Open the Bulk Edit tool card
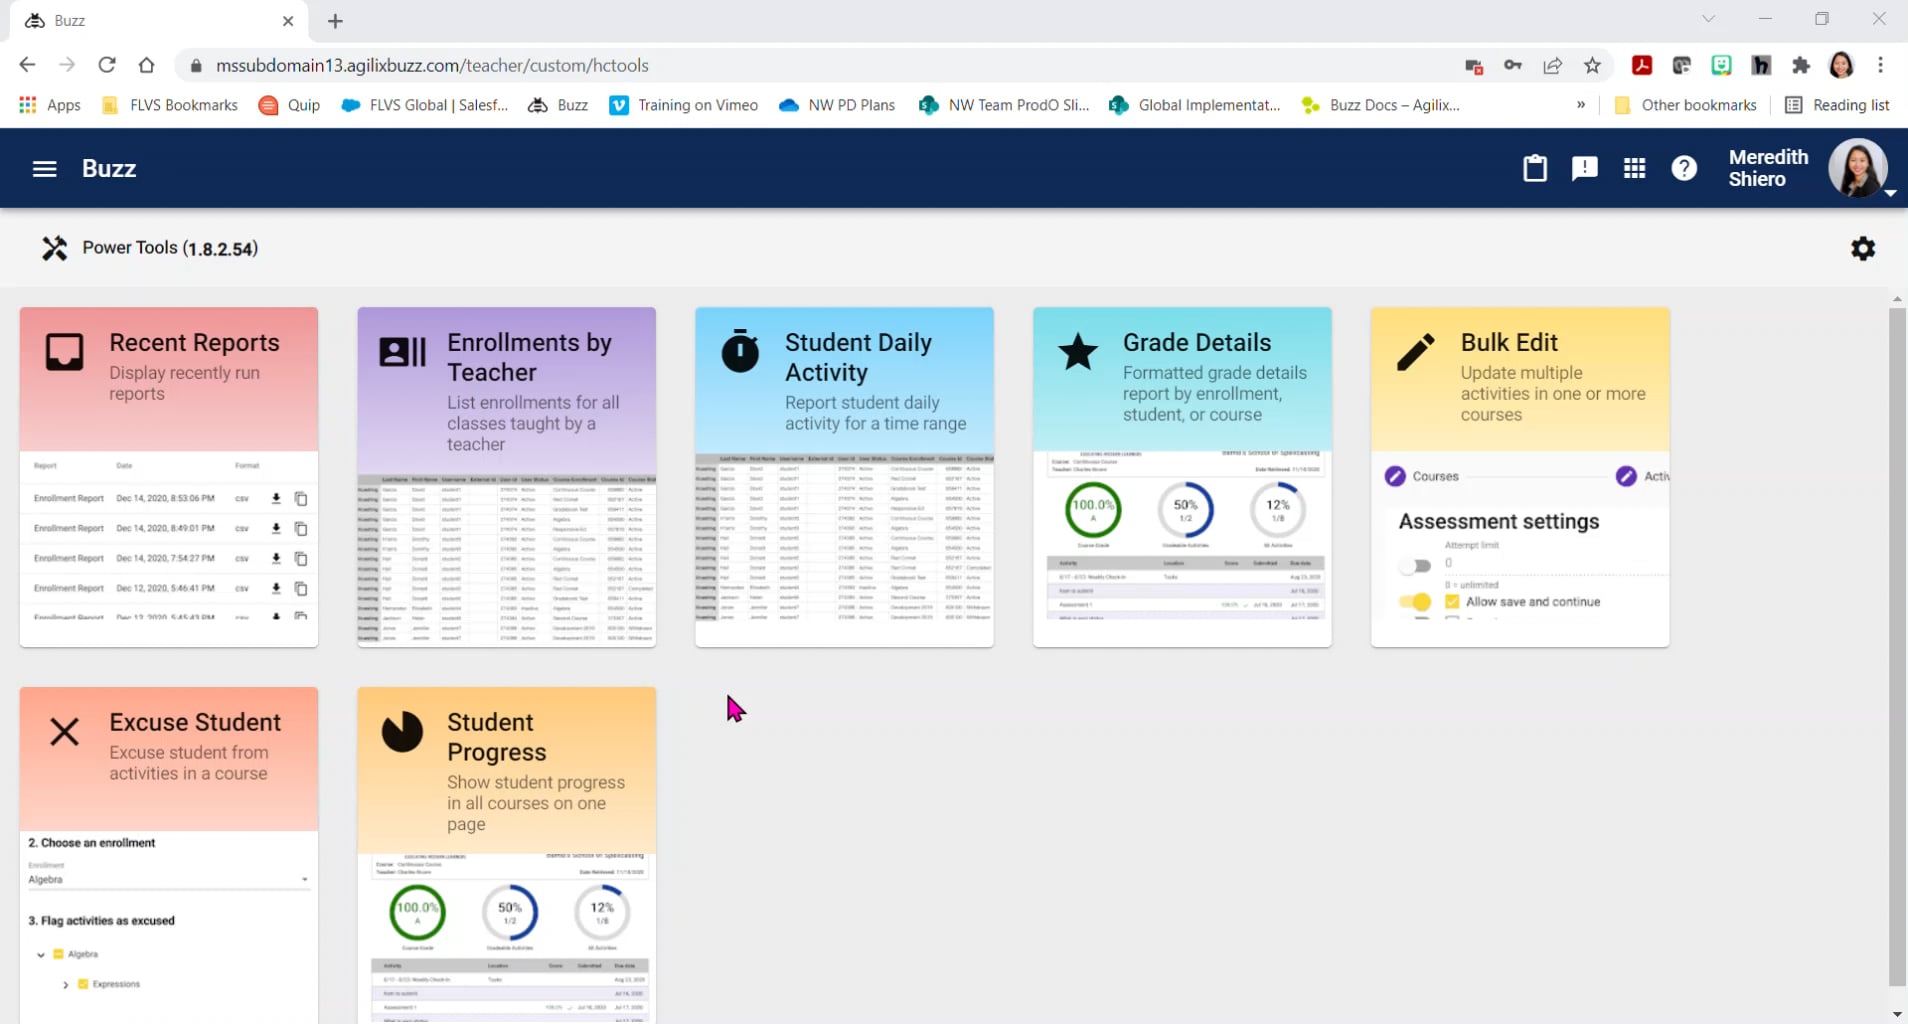The height and width of the screenshot is (1024, 1908). click(x=1520, y=477)
